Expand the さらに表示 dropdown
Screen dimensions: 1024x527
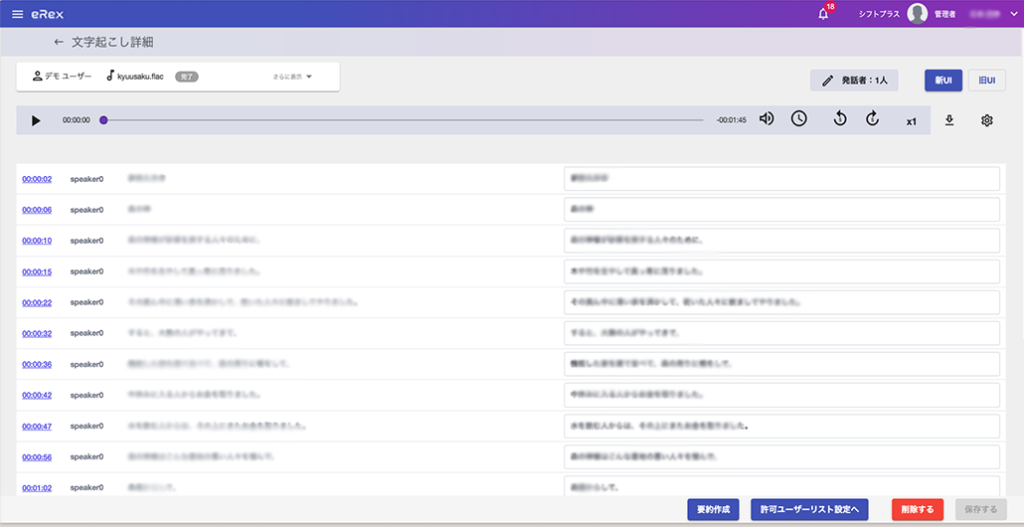293,76
